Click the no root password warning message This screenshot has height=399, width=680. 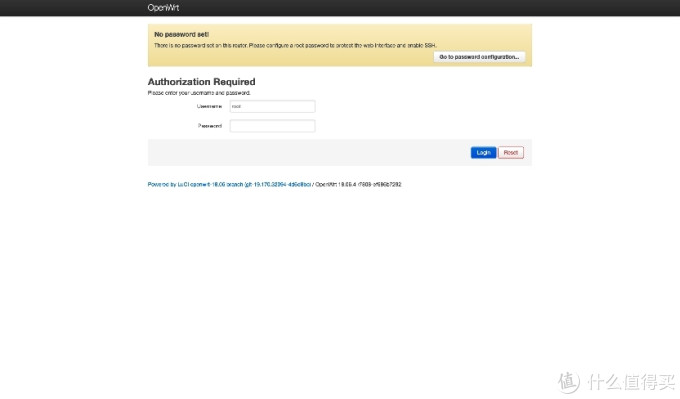coord(295,45)
